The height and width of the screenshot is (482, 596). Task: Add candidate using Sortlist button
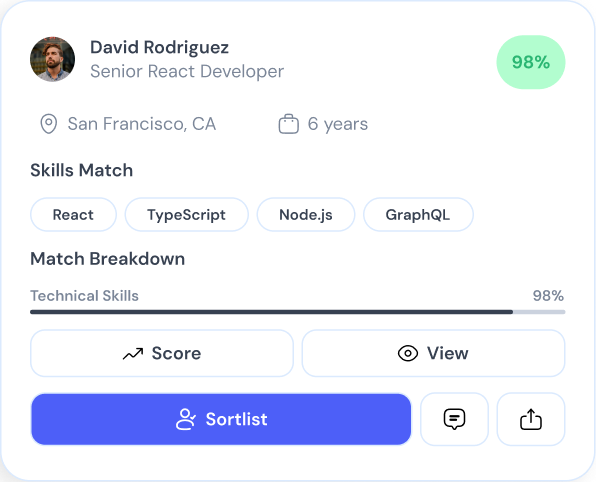click(x=221, y=419)
